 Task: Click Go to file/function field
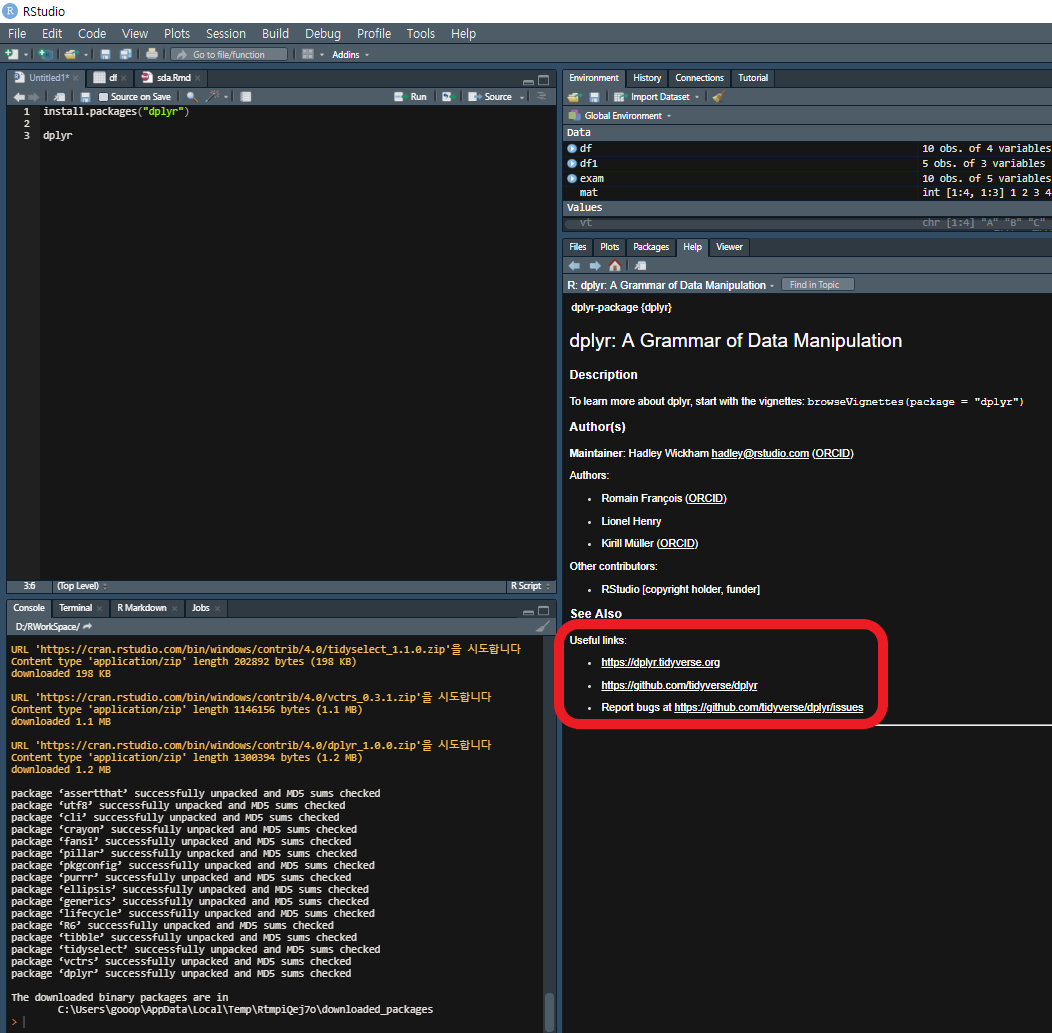pyautogui.click(x=229, y=55)
